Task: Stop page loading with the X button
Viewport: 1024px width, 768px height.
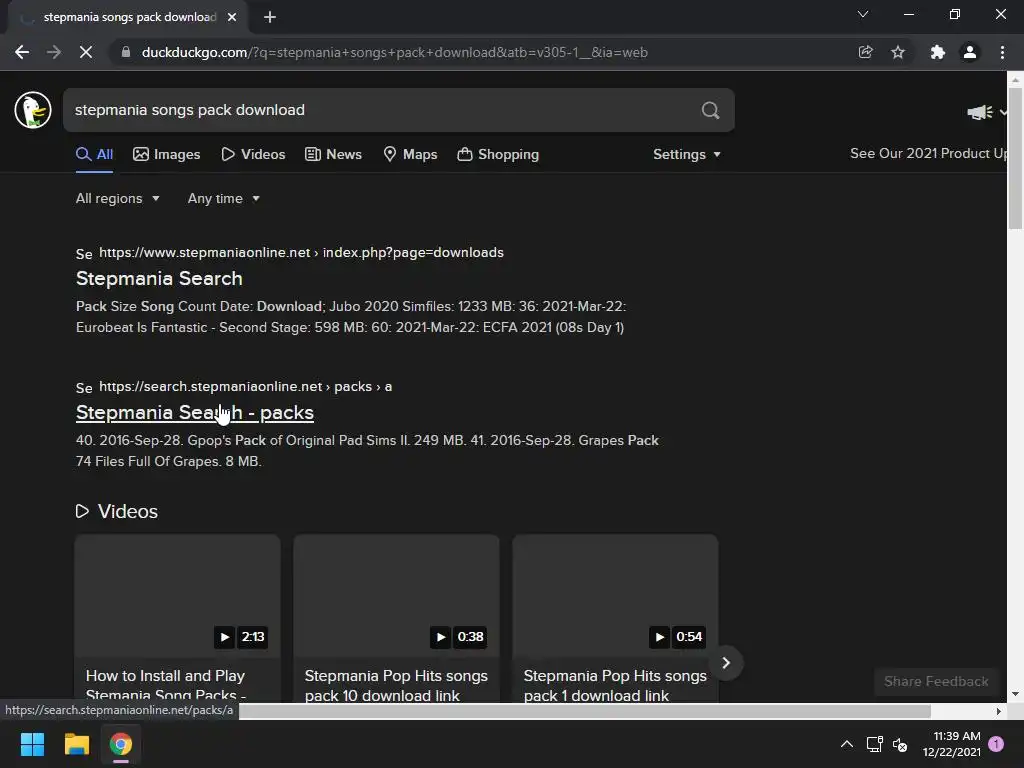Action: coord(86,52)
